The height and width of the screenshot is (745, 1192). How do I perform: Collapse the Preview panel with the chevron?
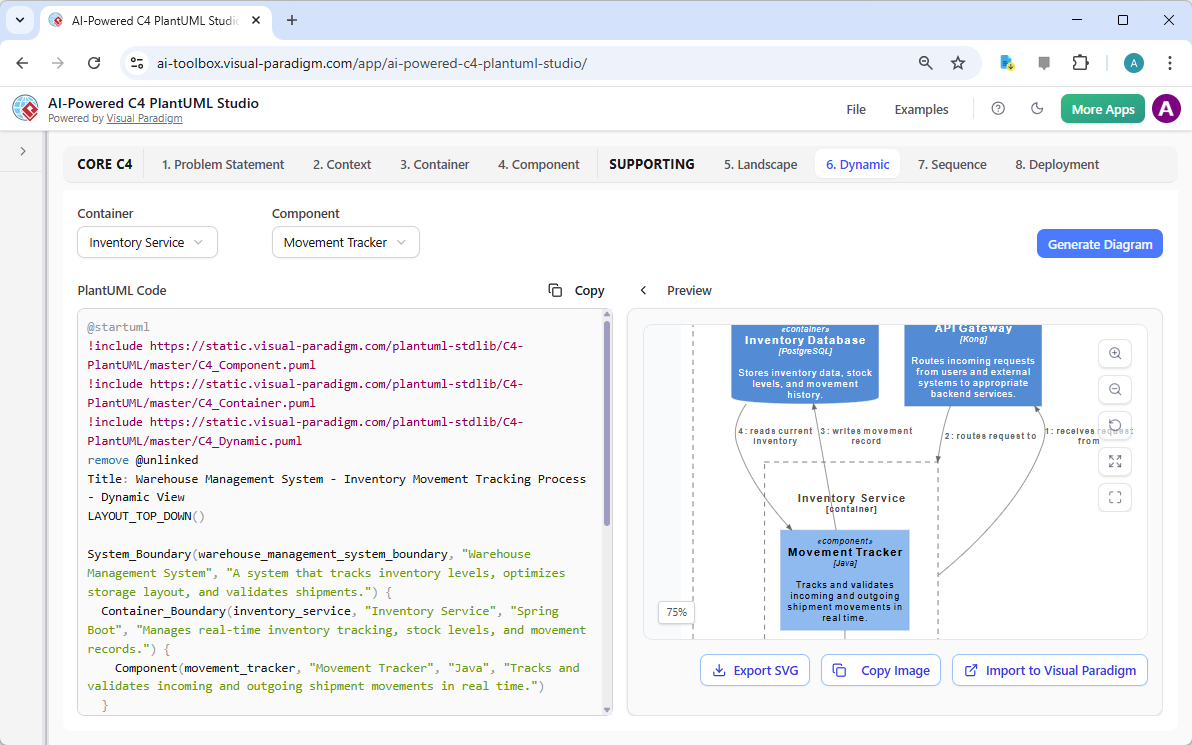[643, 290]
